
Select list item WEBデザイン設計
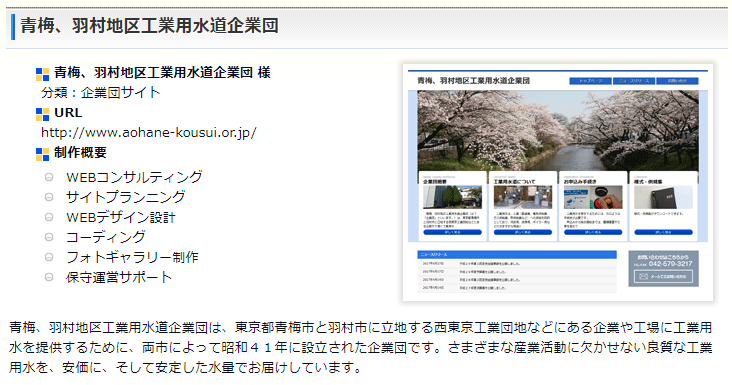point(121,217)
